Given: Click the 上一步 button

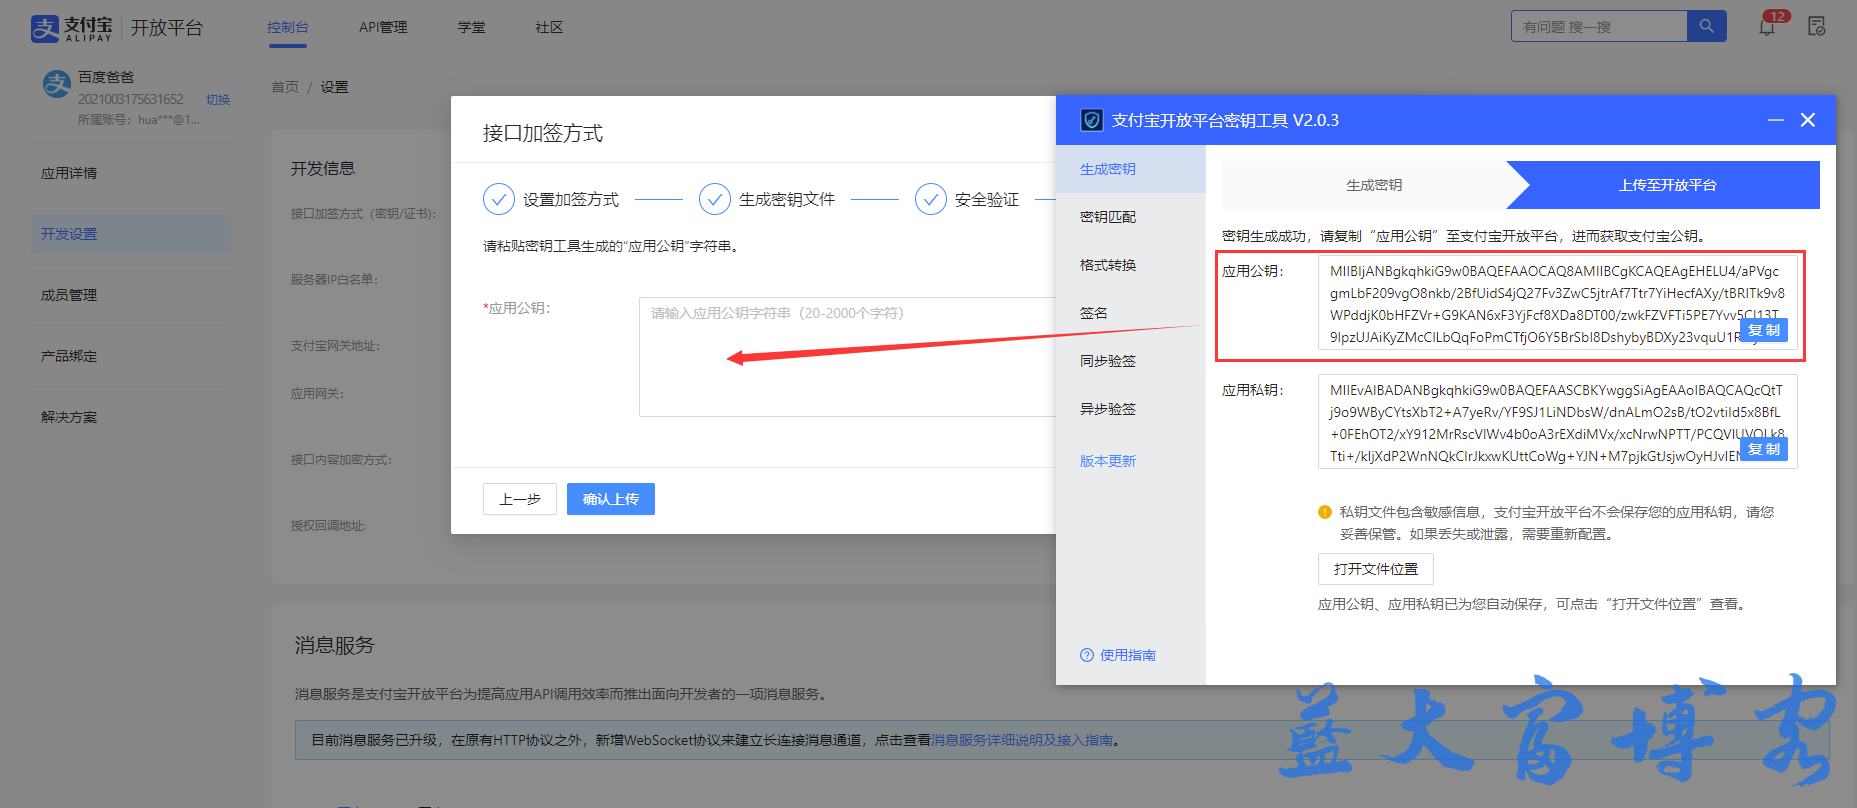Looking at the screenshot, I should click(x=520, y=499).
